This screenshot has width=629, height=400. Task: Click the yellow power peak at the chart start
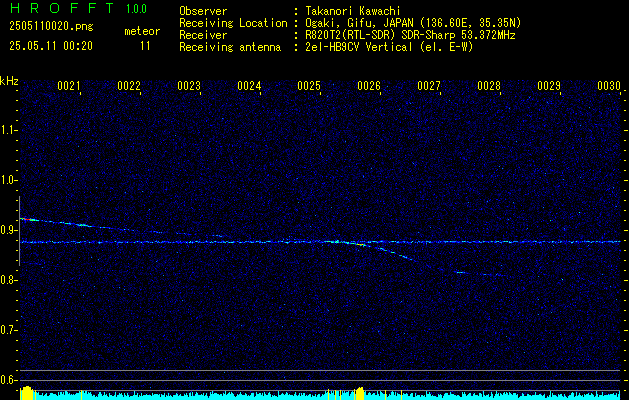(x=27, y=392)
